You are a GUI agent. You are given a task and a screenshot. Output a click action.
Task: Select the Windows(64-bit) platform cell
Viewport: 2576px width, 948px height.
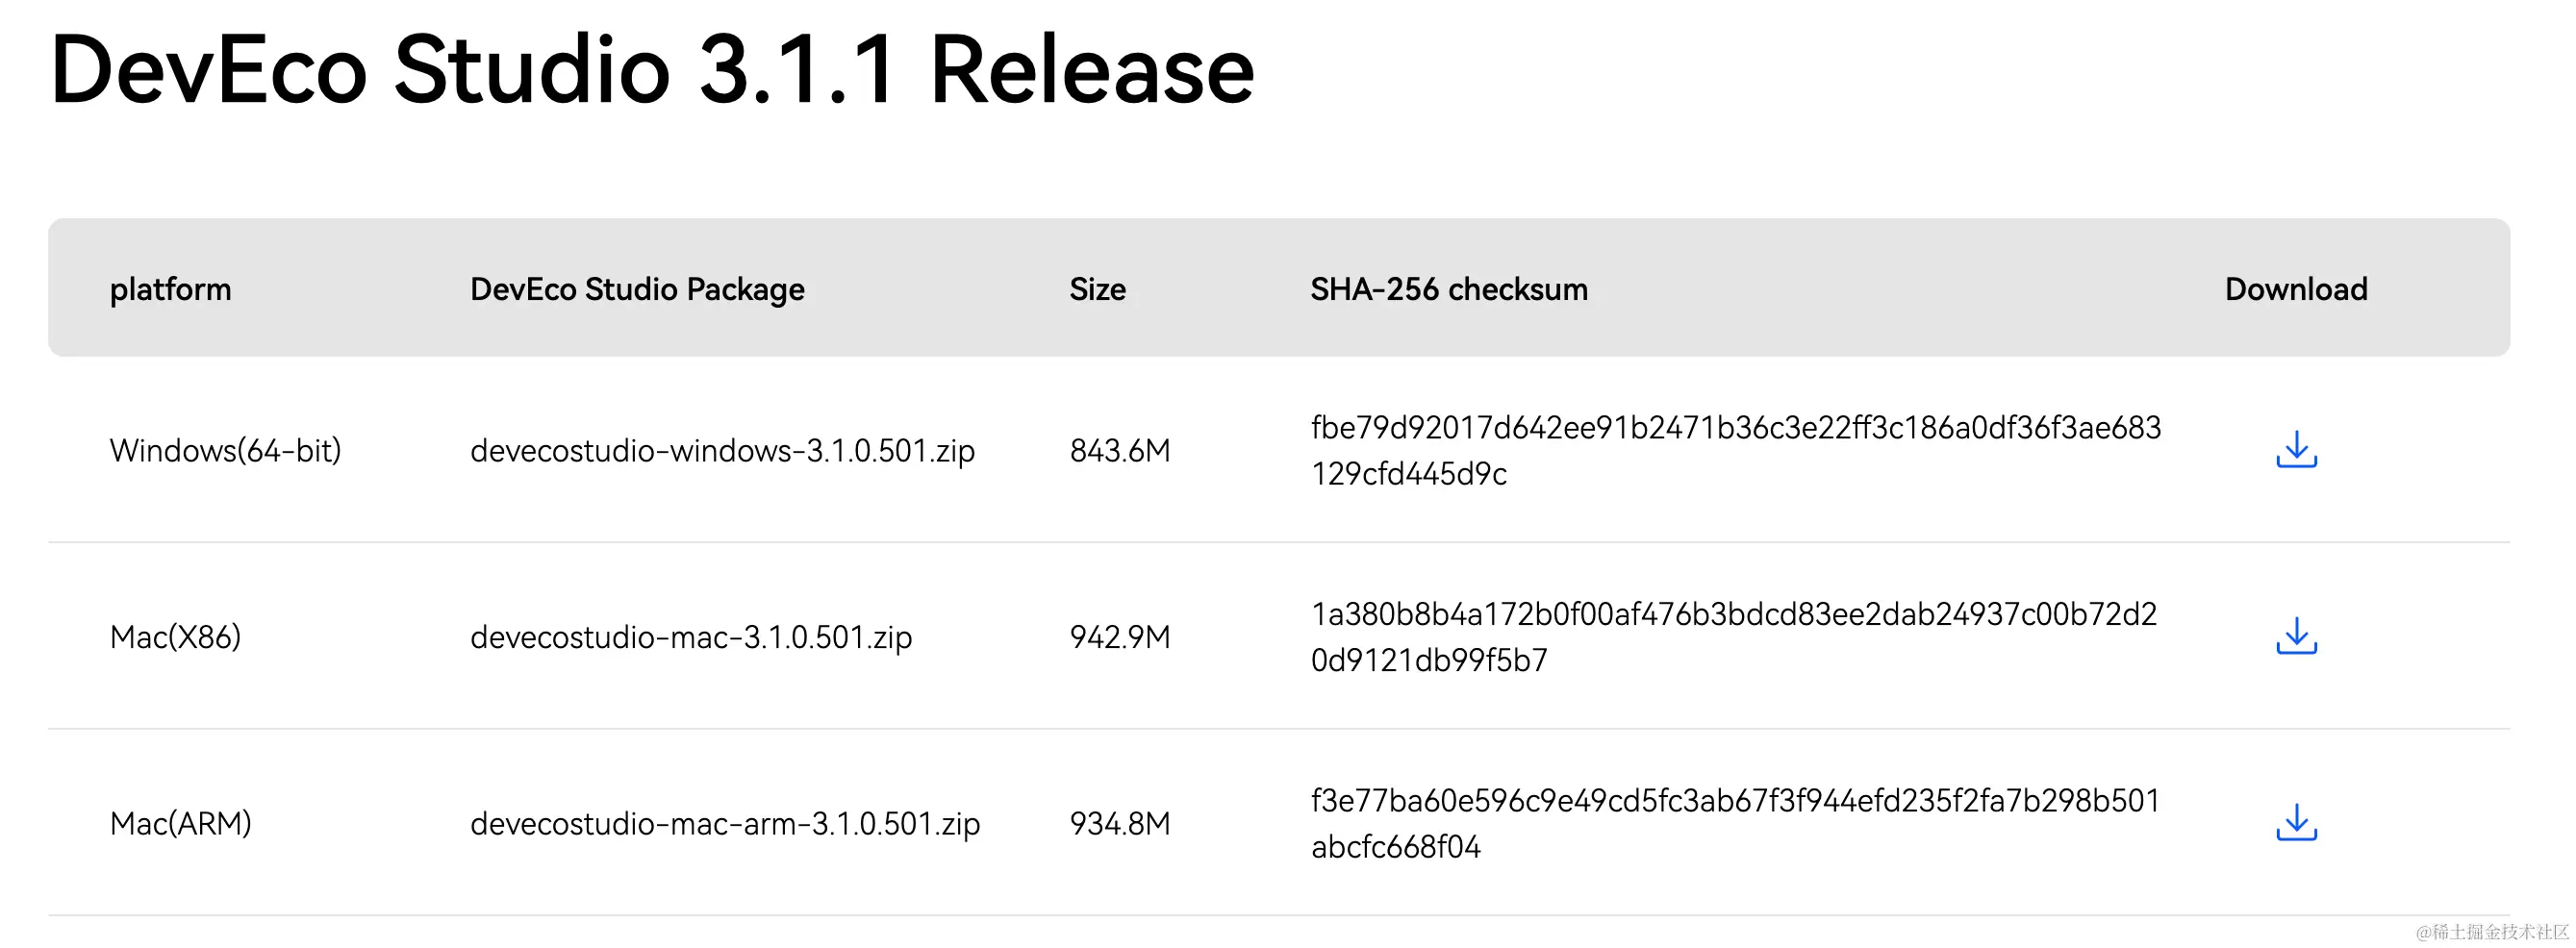pyautogui.click(x=225, y=451)
